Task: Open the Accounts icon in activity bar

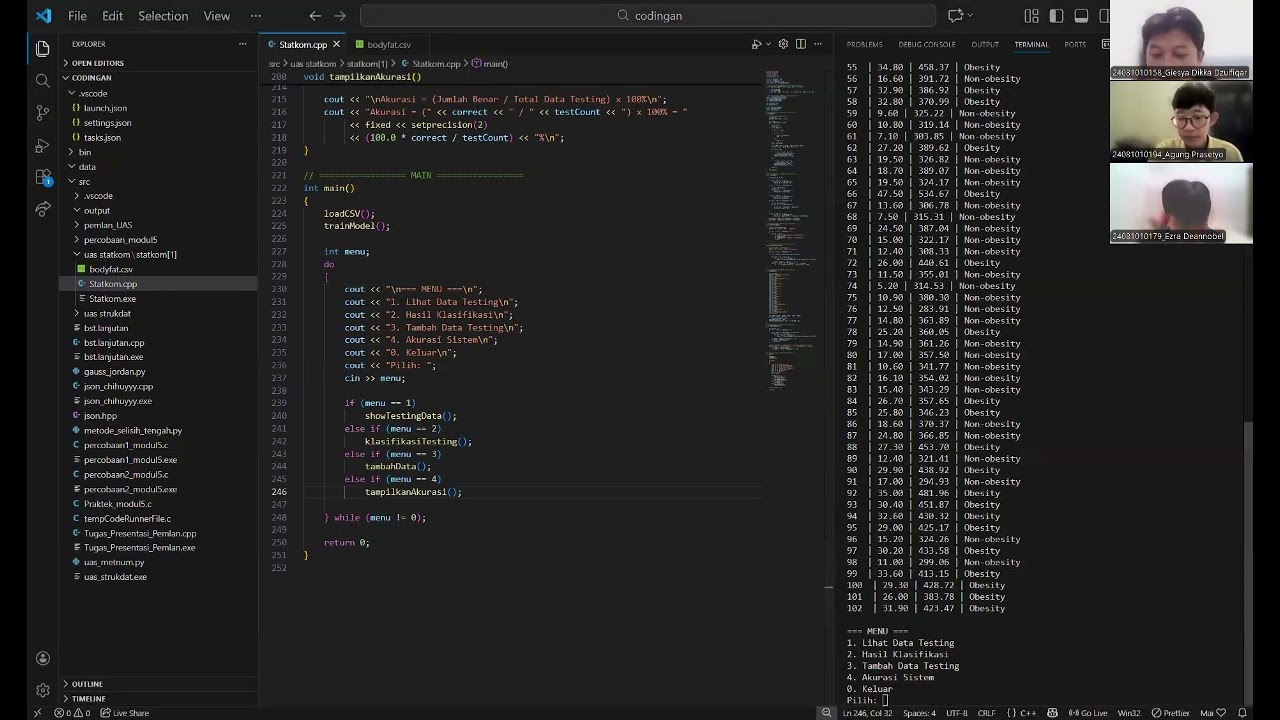Action: point(42,658)
